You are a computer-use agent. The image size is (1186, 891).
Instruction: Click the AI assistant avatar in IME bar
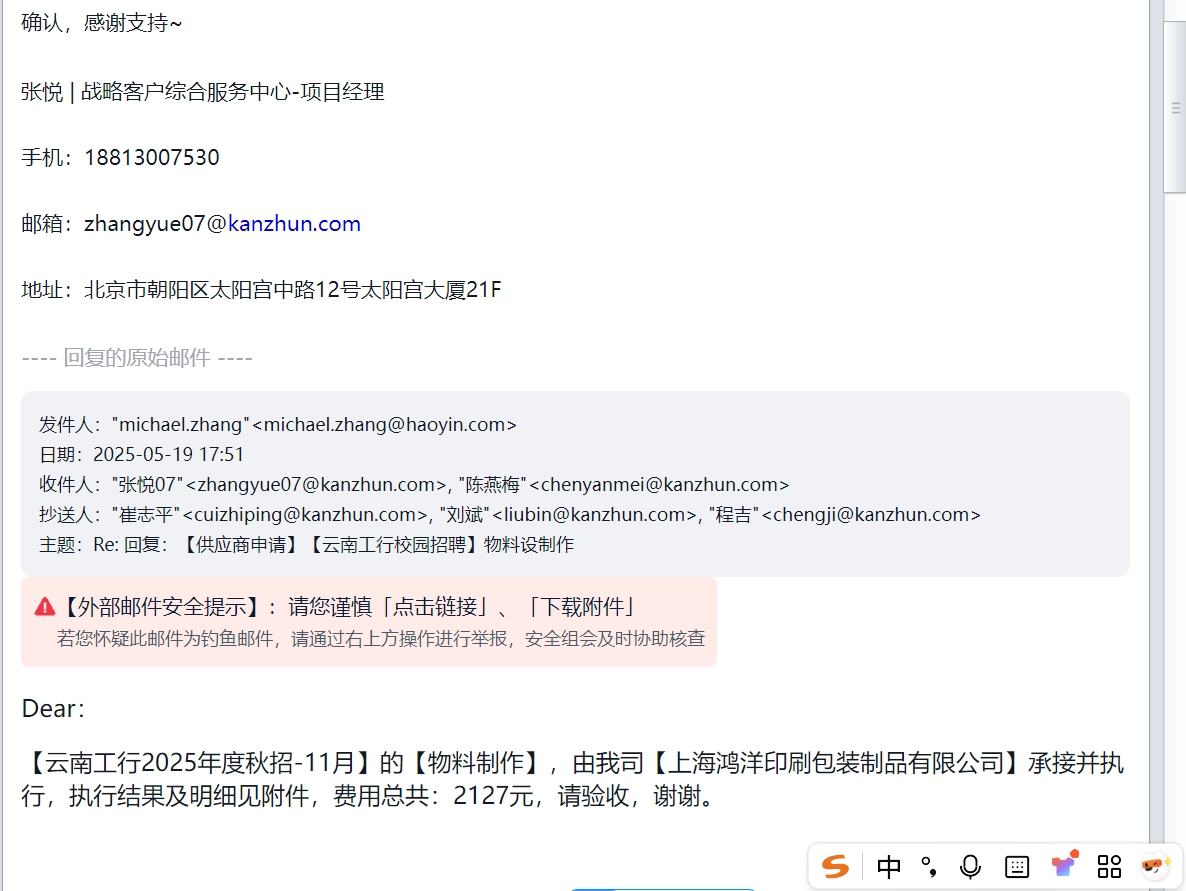tap(1155, 866)
